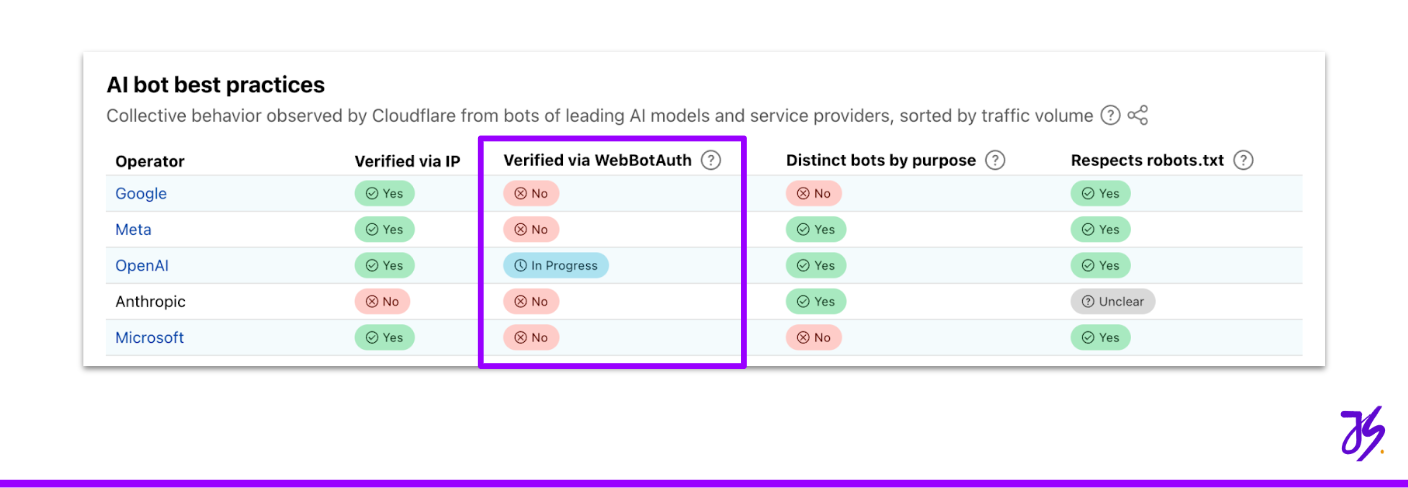Viewport: 1408px width, 488px height.
Task: Click Microsoft's No badge under Distinct bots
Action: [x=813, y=338]
